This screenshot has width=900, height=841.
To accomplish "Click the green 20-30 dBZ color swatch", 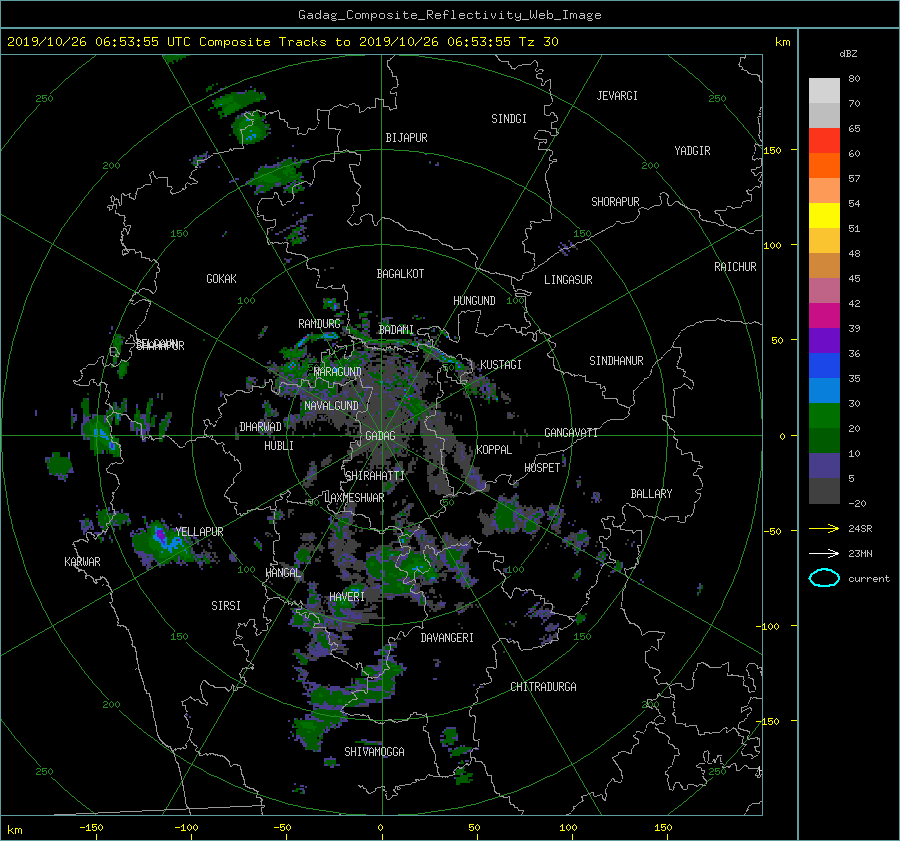I will (x=824, y=416).
